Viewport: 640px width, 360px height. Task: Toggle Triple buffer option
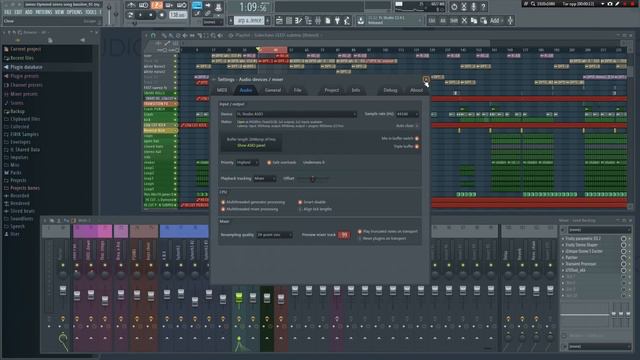click(417, 146)
